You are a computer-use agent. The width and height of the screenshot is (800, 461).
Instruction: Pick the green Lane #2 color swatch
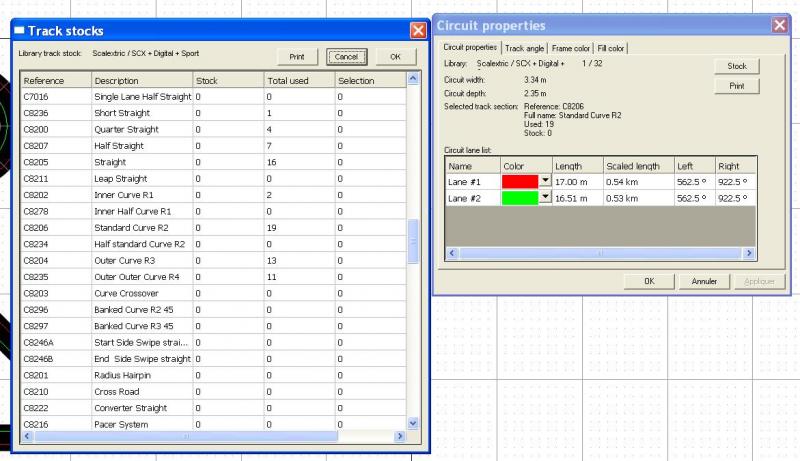tap(519, 198)
